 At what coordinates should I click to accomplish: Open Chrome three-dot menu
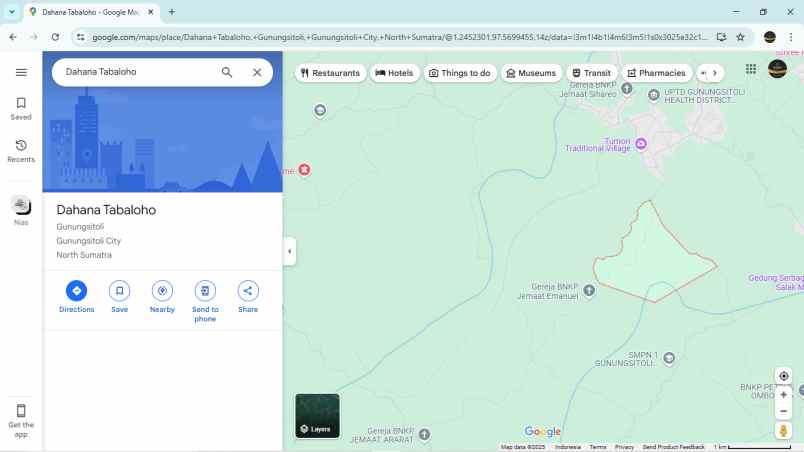coord(791,37)
